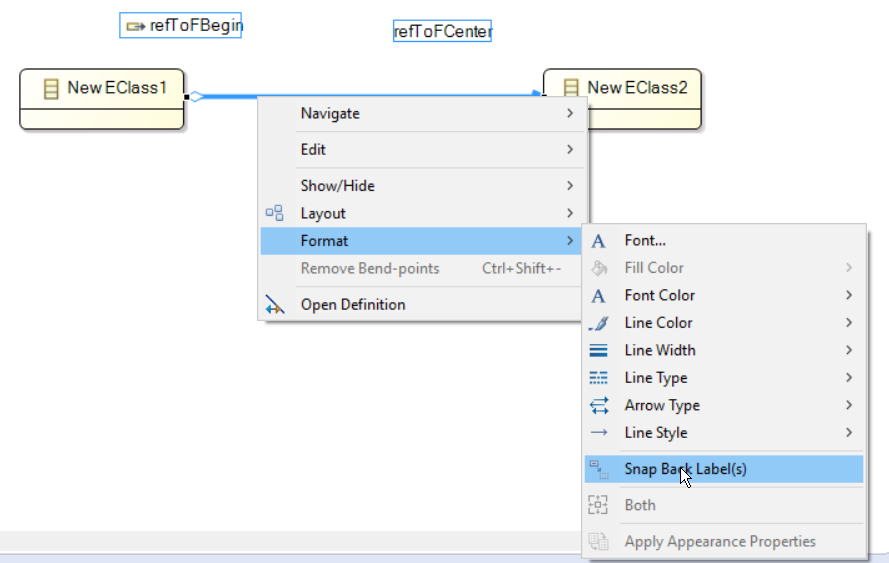Expand the Show/Hide submenu arrow
This screenshot has width=889, height=563.
[x=570, y=186]
